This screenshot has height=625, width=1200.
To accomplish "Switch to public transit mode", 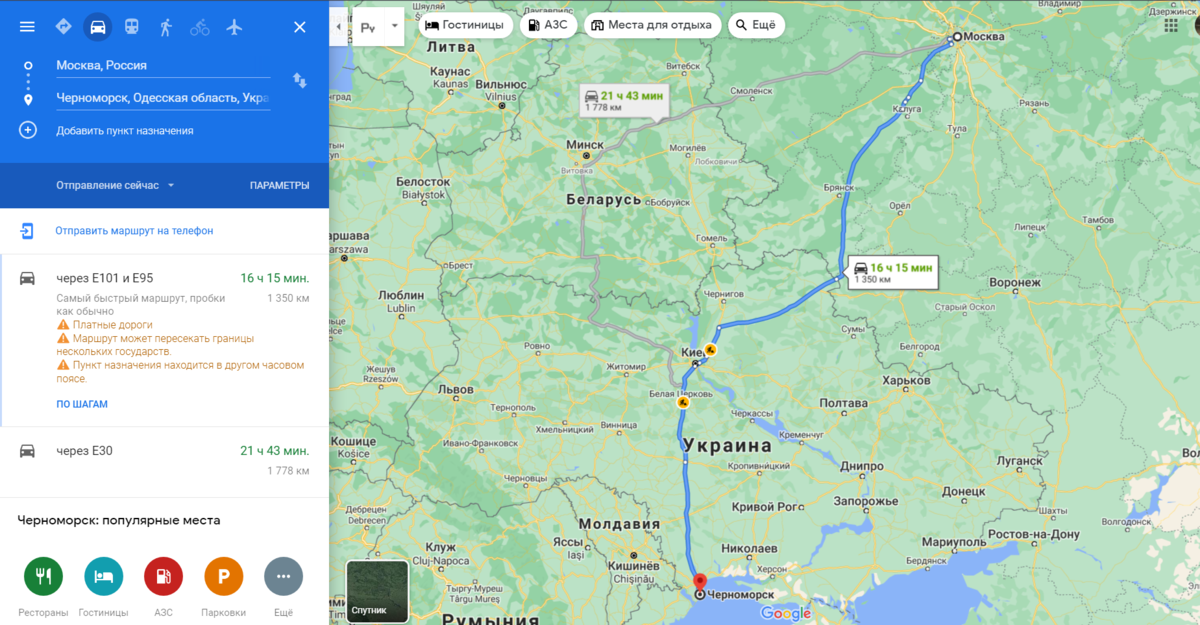I will [132, 27].
